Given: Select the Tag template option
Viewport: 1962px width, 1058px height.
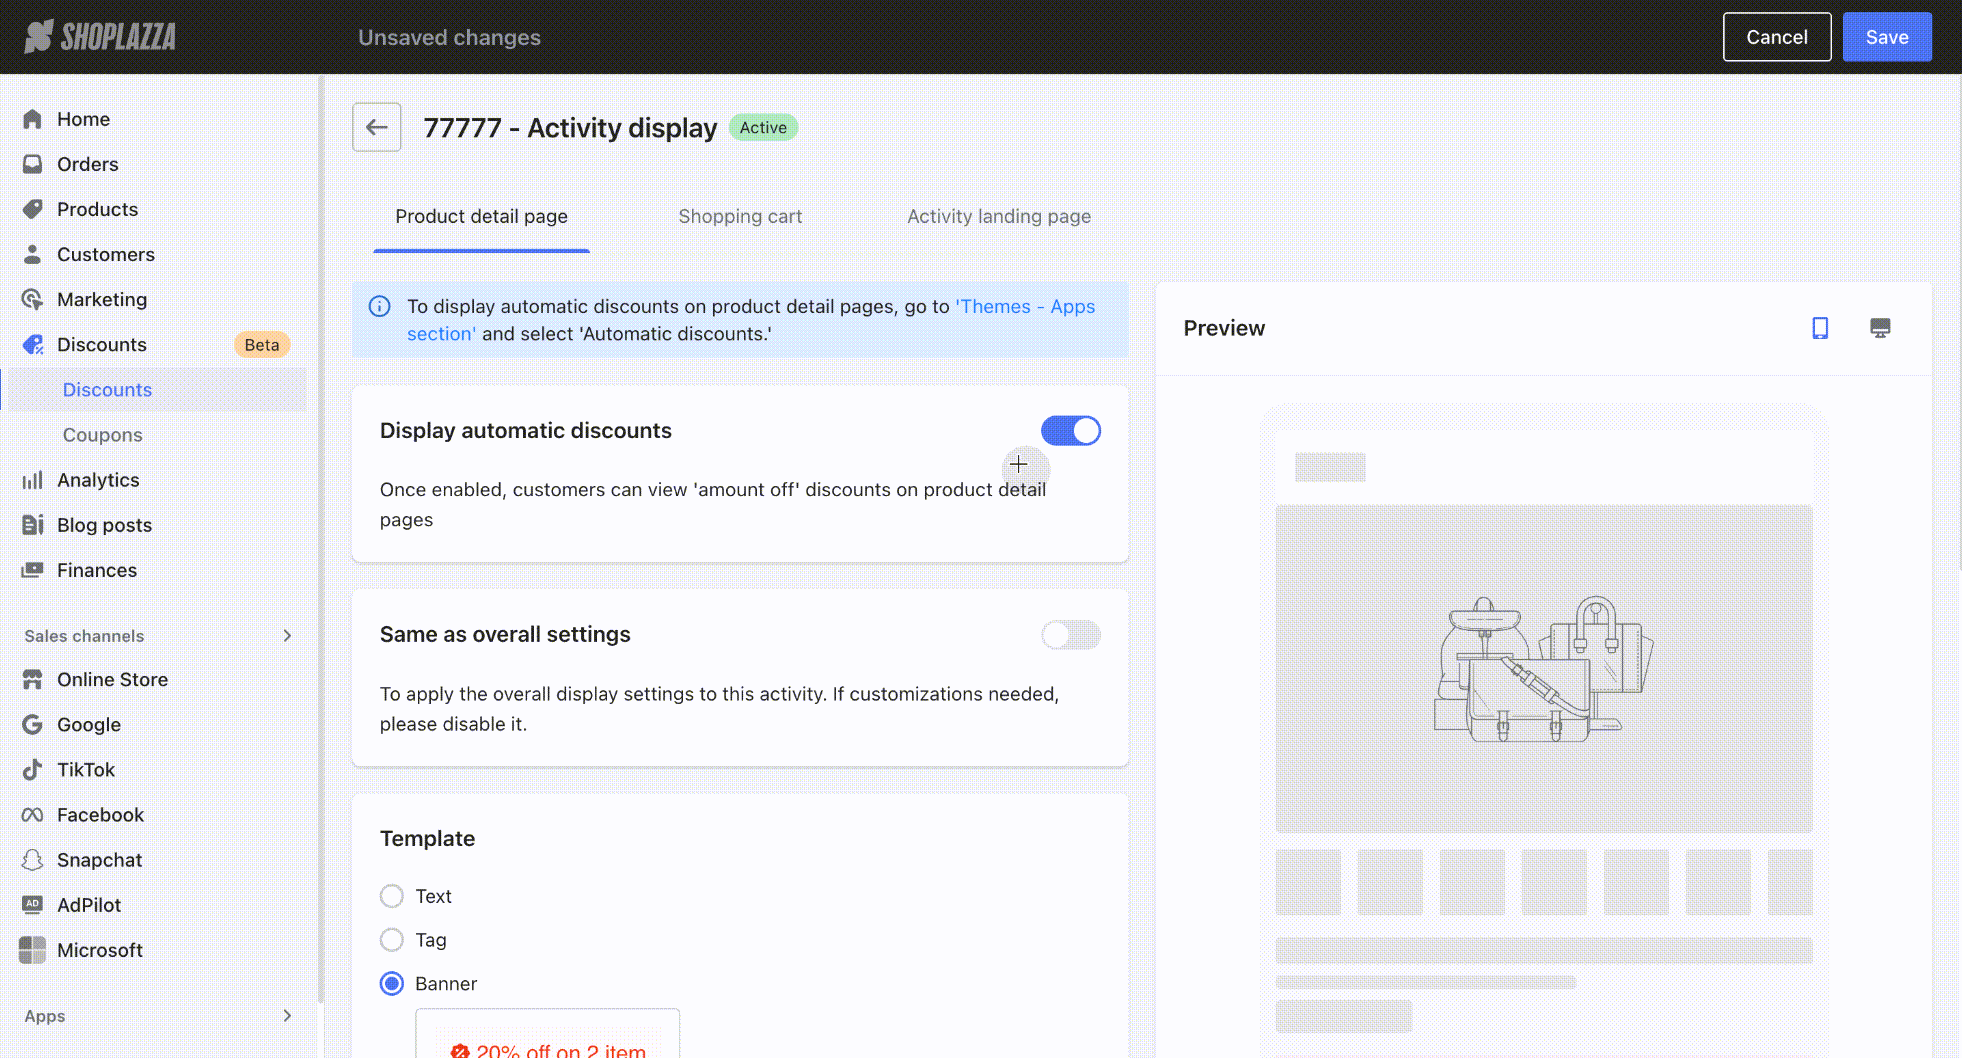Looking at the screenshot, I should 392,940.
